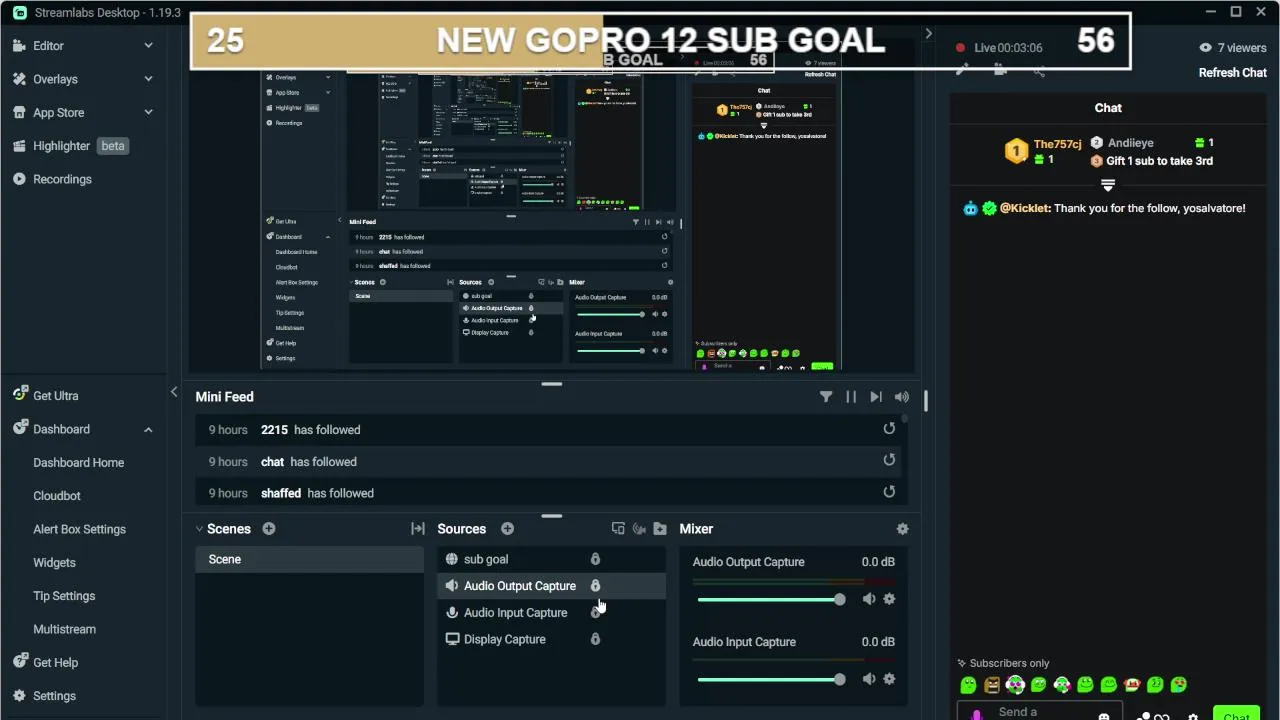Expand the Overlays dropdown chevron
This screenshot has height=720, width=1280.
coord(148,79)
